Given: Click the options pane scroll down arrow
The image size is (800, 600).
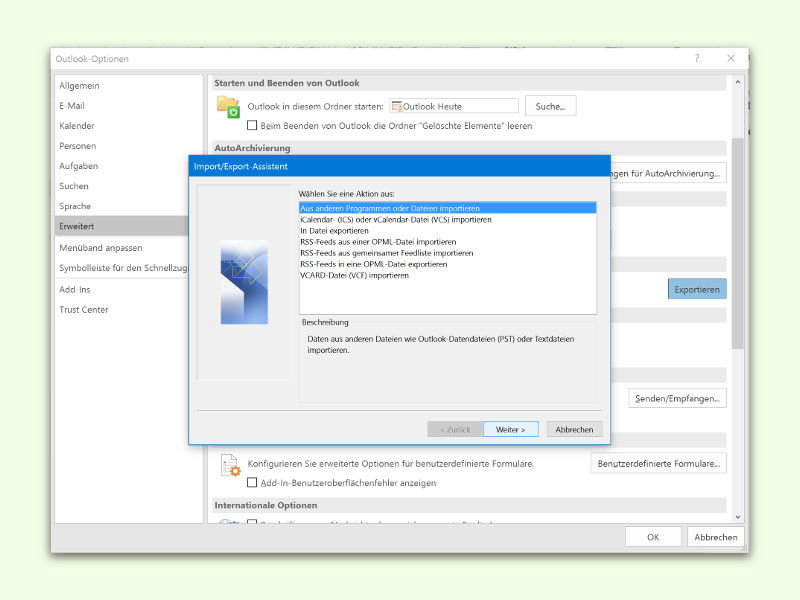Looking at the screenshot, I should click(738, 517).
